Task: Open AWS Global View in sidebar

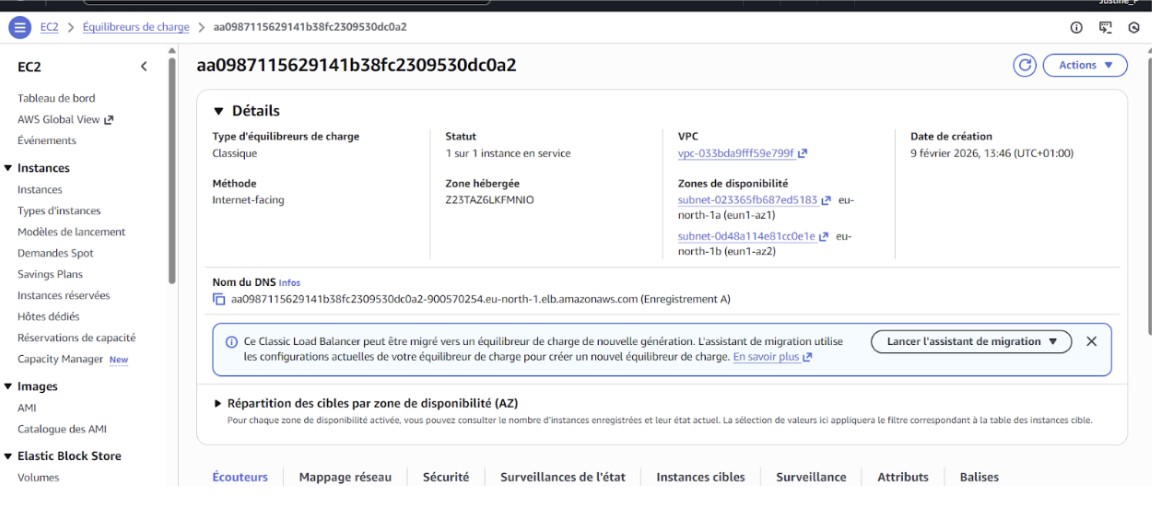Action: [58, 120]
